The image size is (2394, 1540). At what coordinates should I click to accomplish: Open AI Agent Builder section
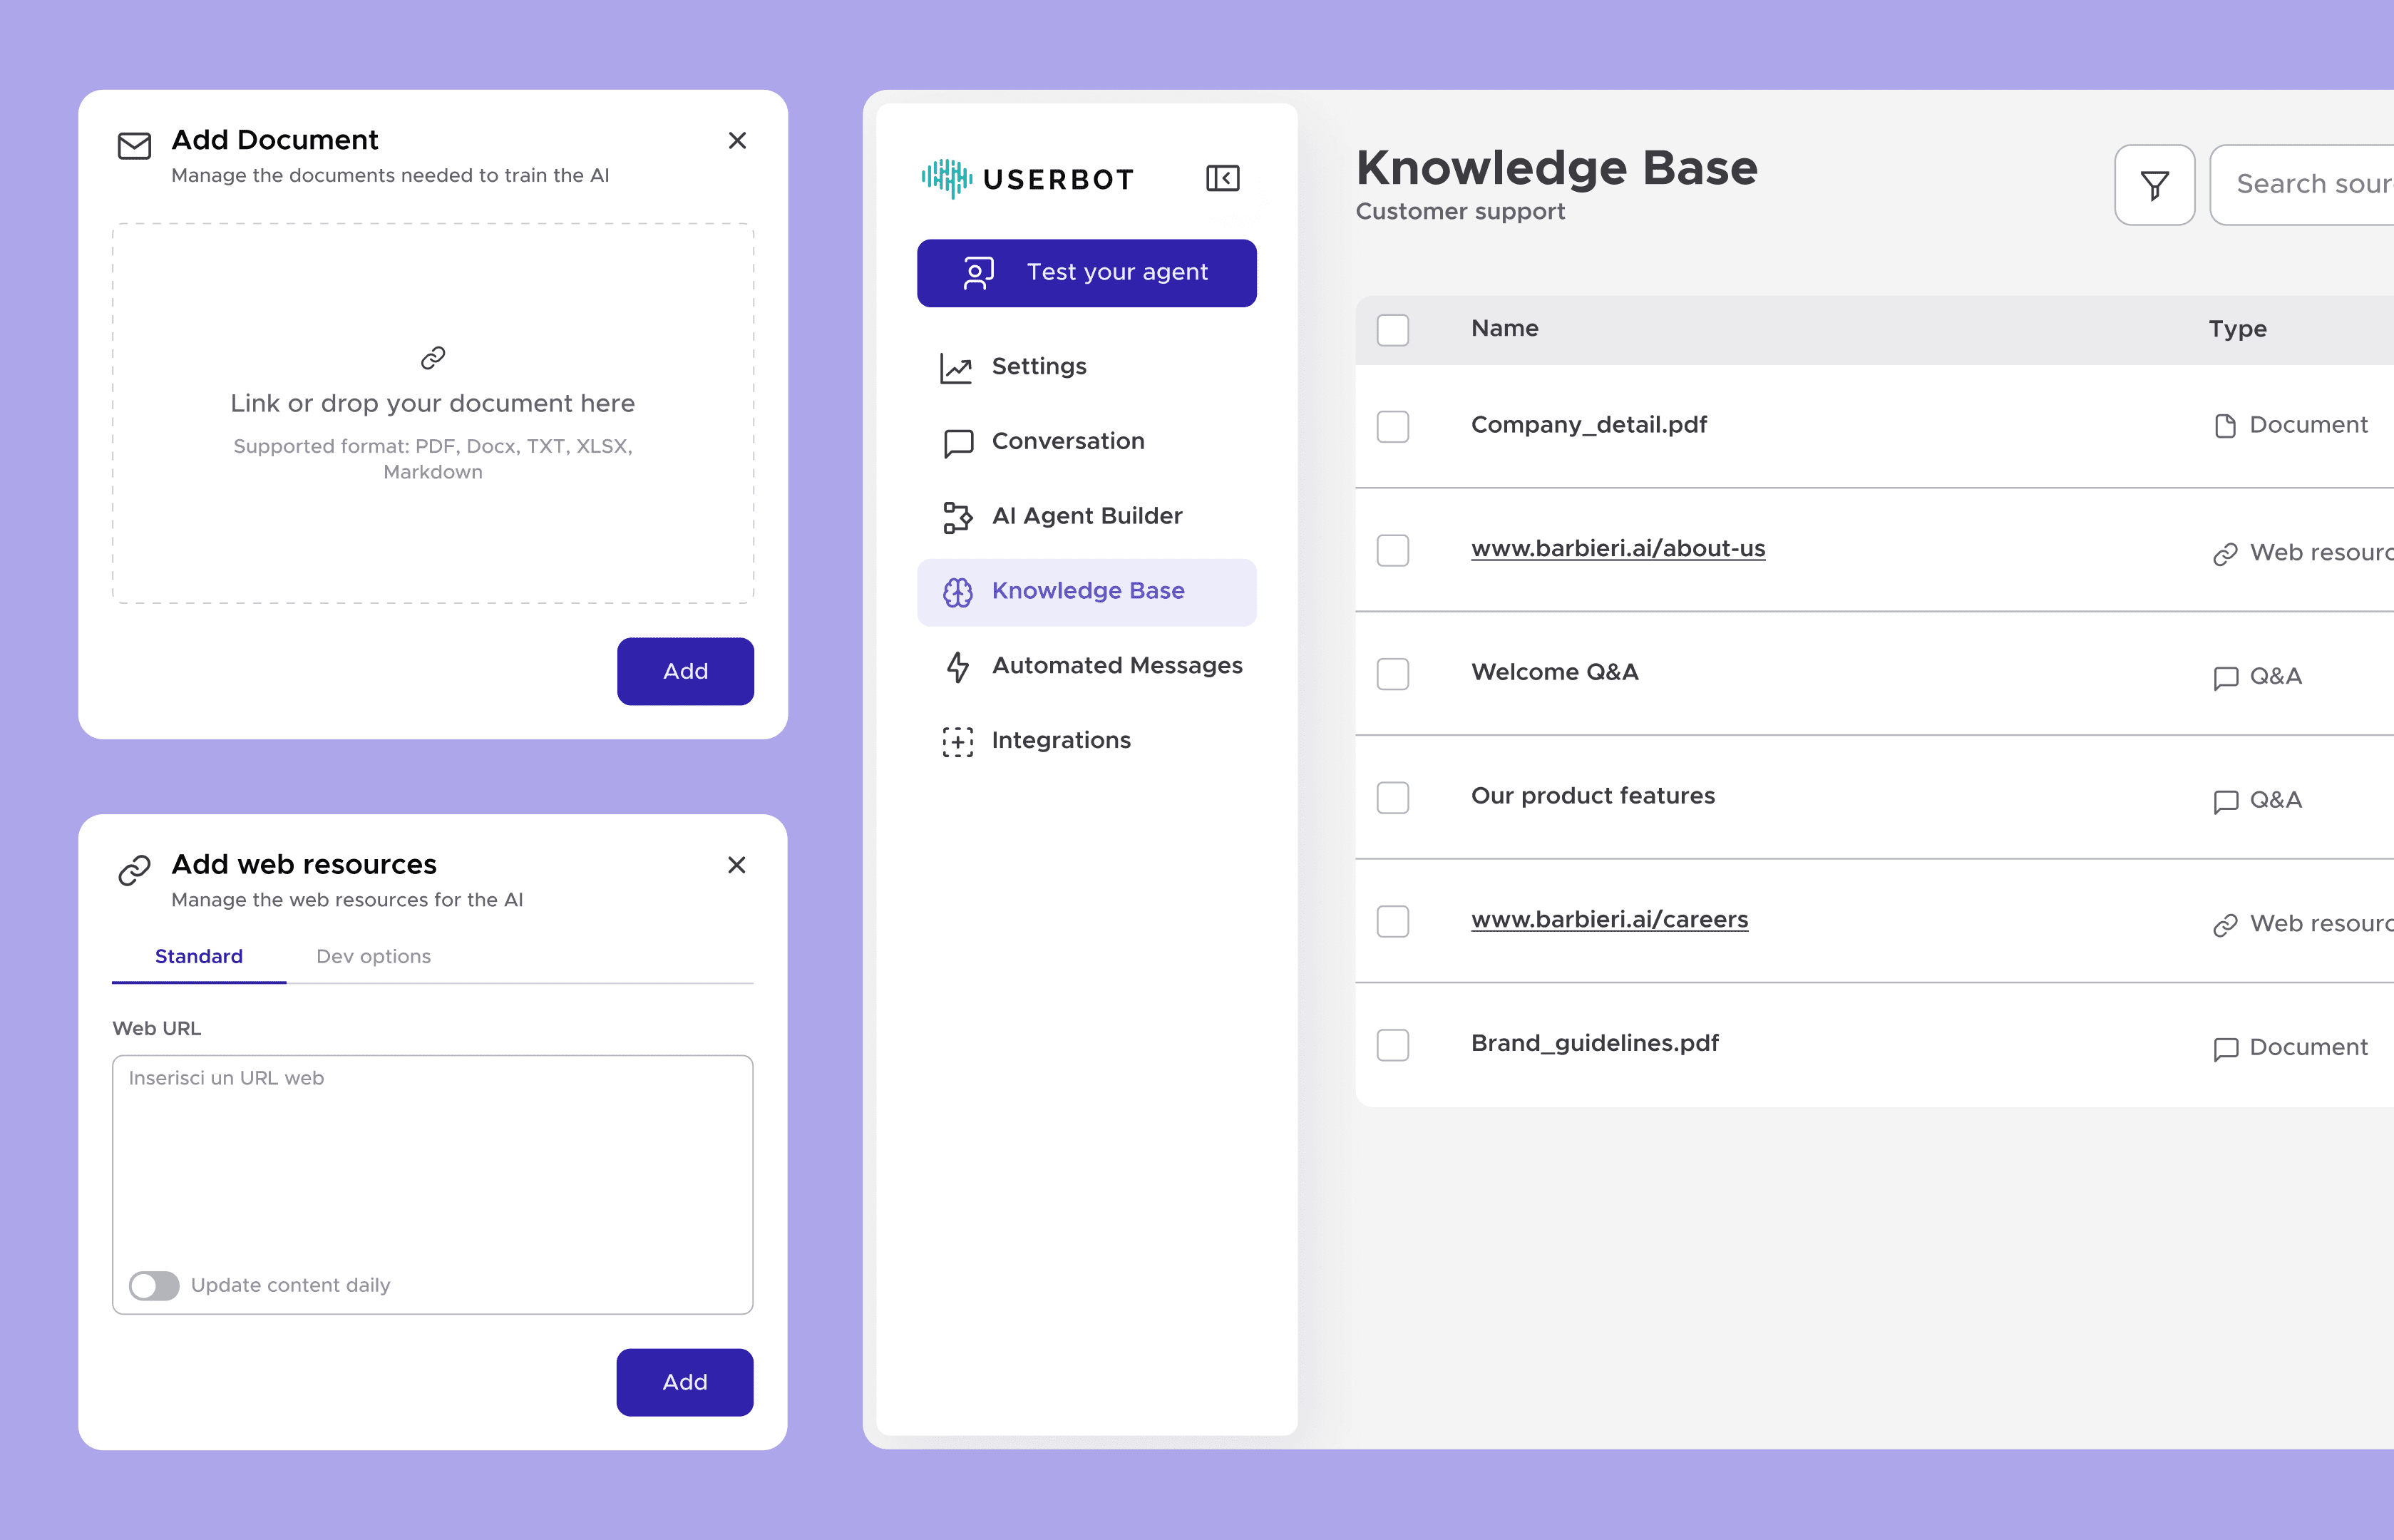point(1086,516)
